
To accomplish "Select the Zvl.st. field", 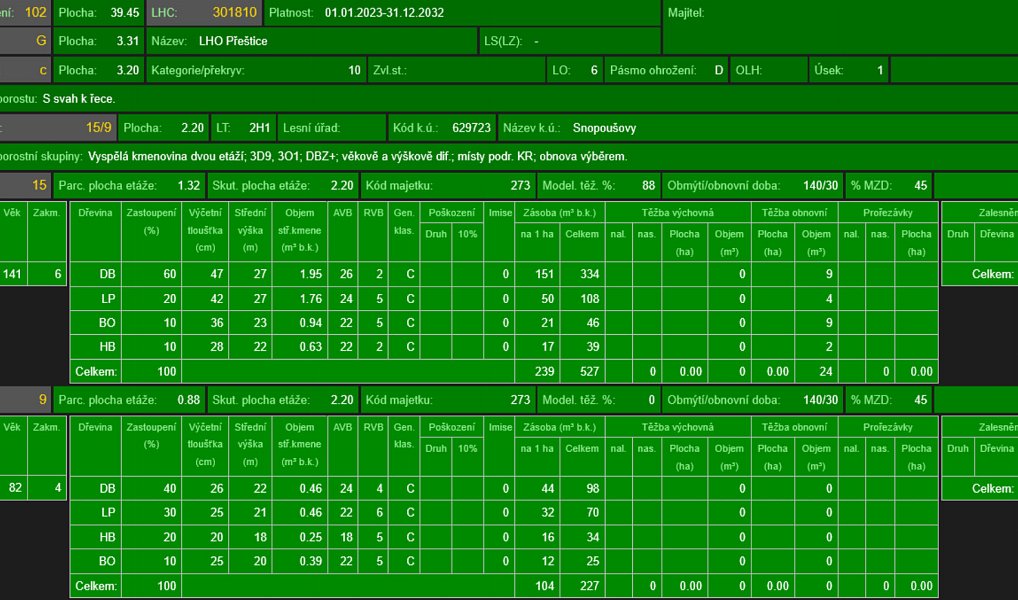I will [x=456, y=70].
